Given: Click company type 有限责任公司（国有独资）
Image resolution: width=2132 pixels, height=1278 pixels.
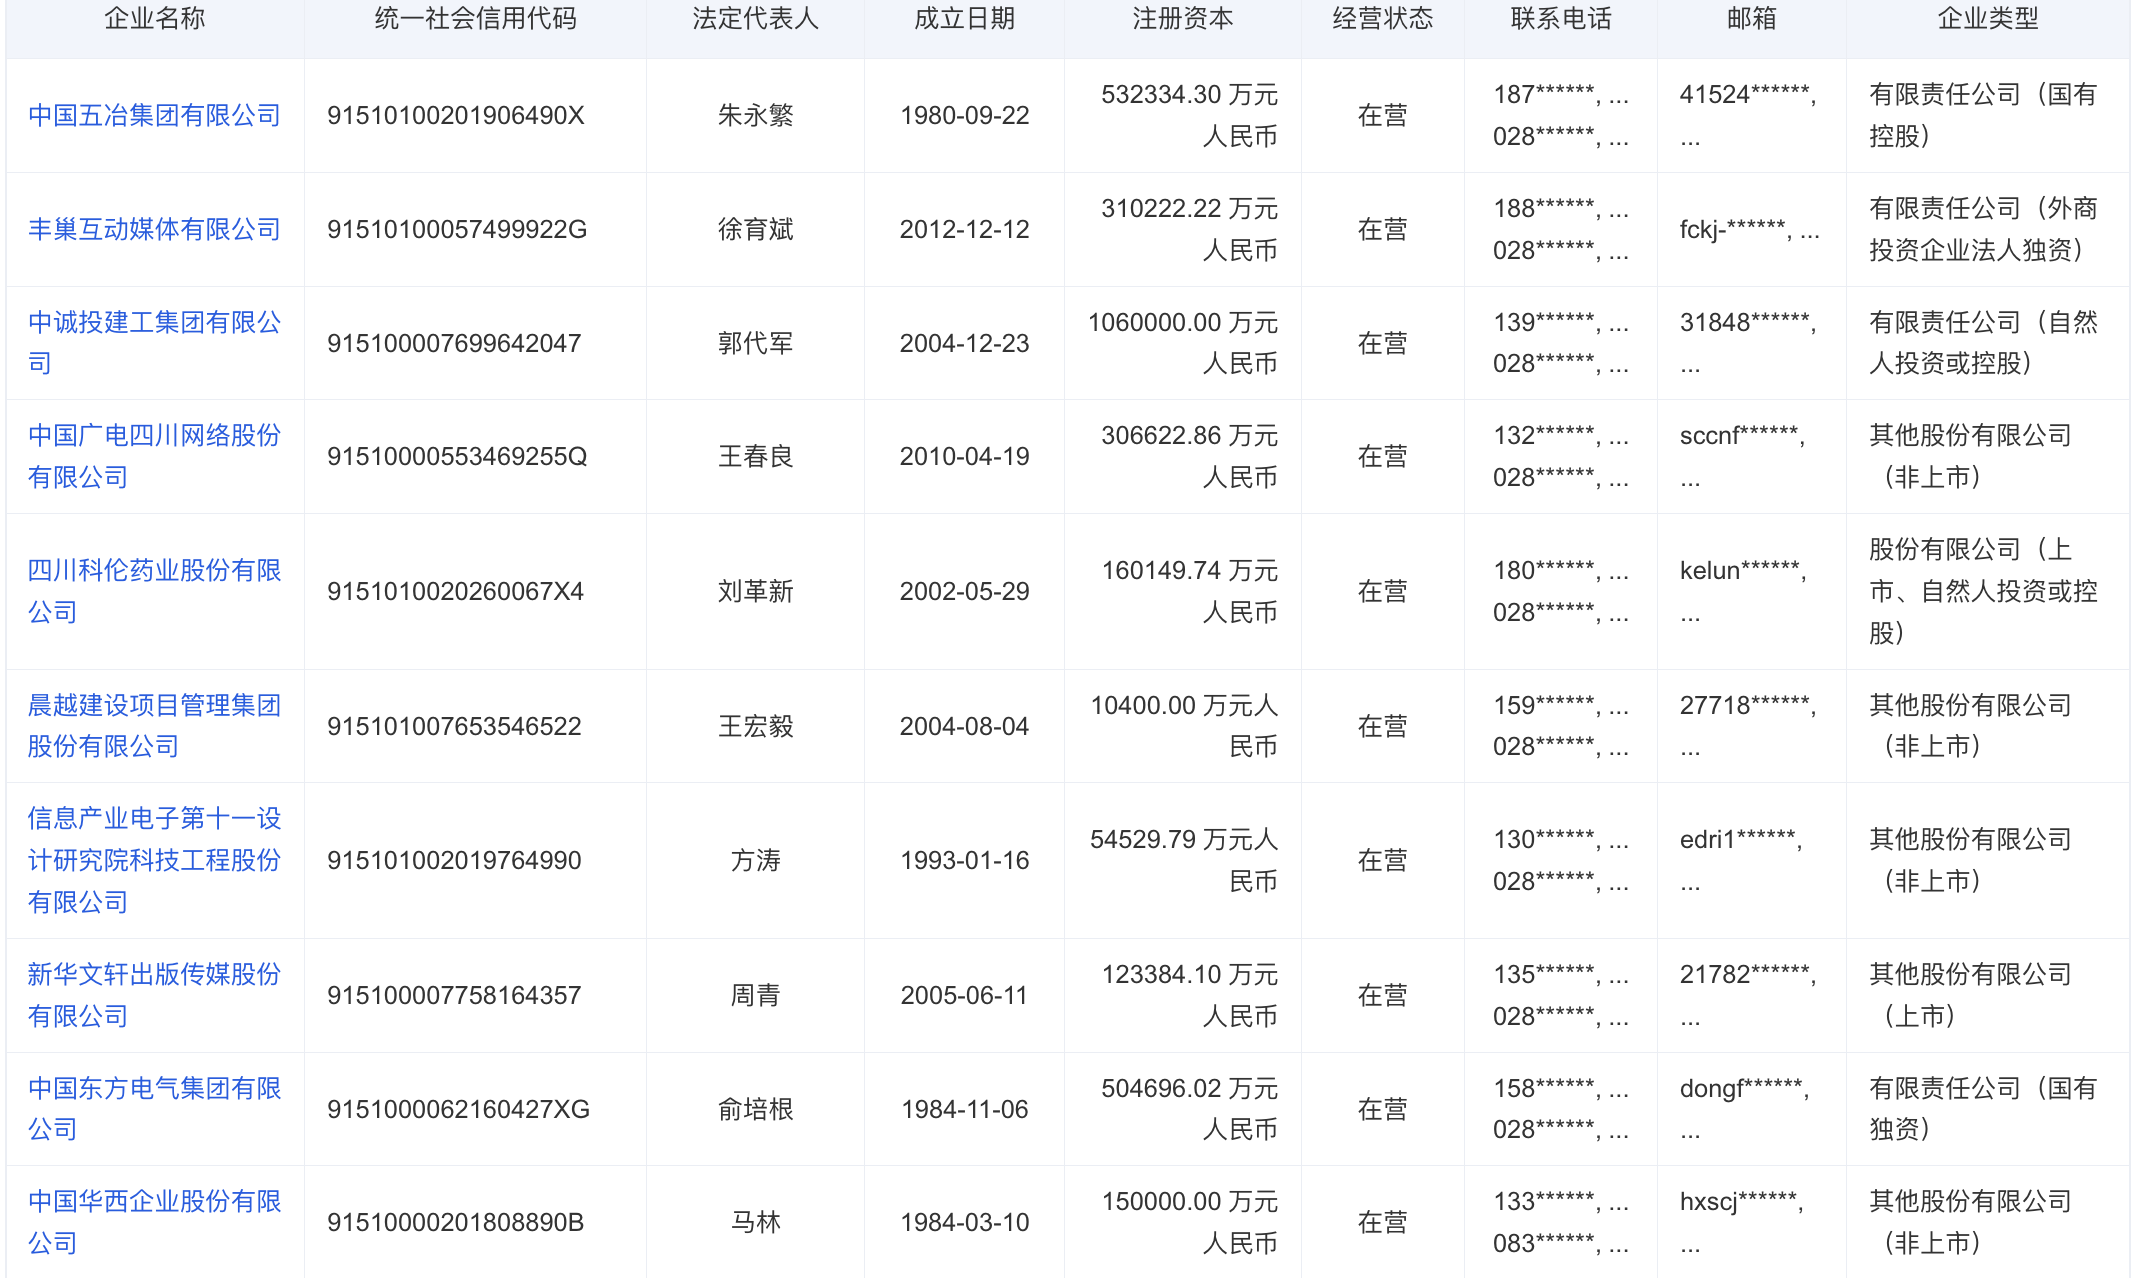Looking at the screenshot, I should 1982,1109.
